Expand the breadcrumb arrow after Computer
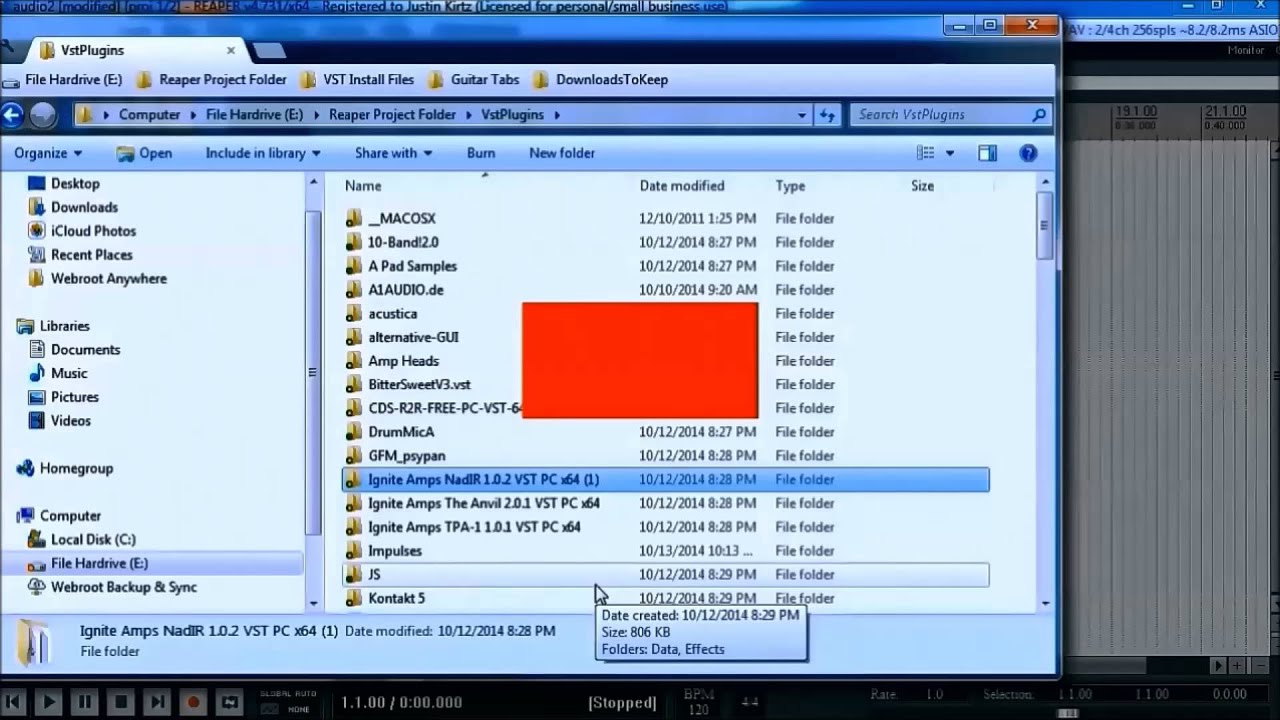This screenshot has width=1280, height=720. click(193, 115)
